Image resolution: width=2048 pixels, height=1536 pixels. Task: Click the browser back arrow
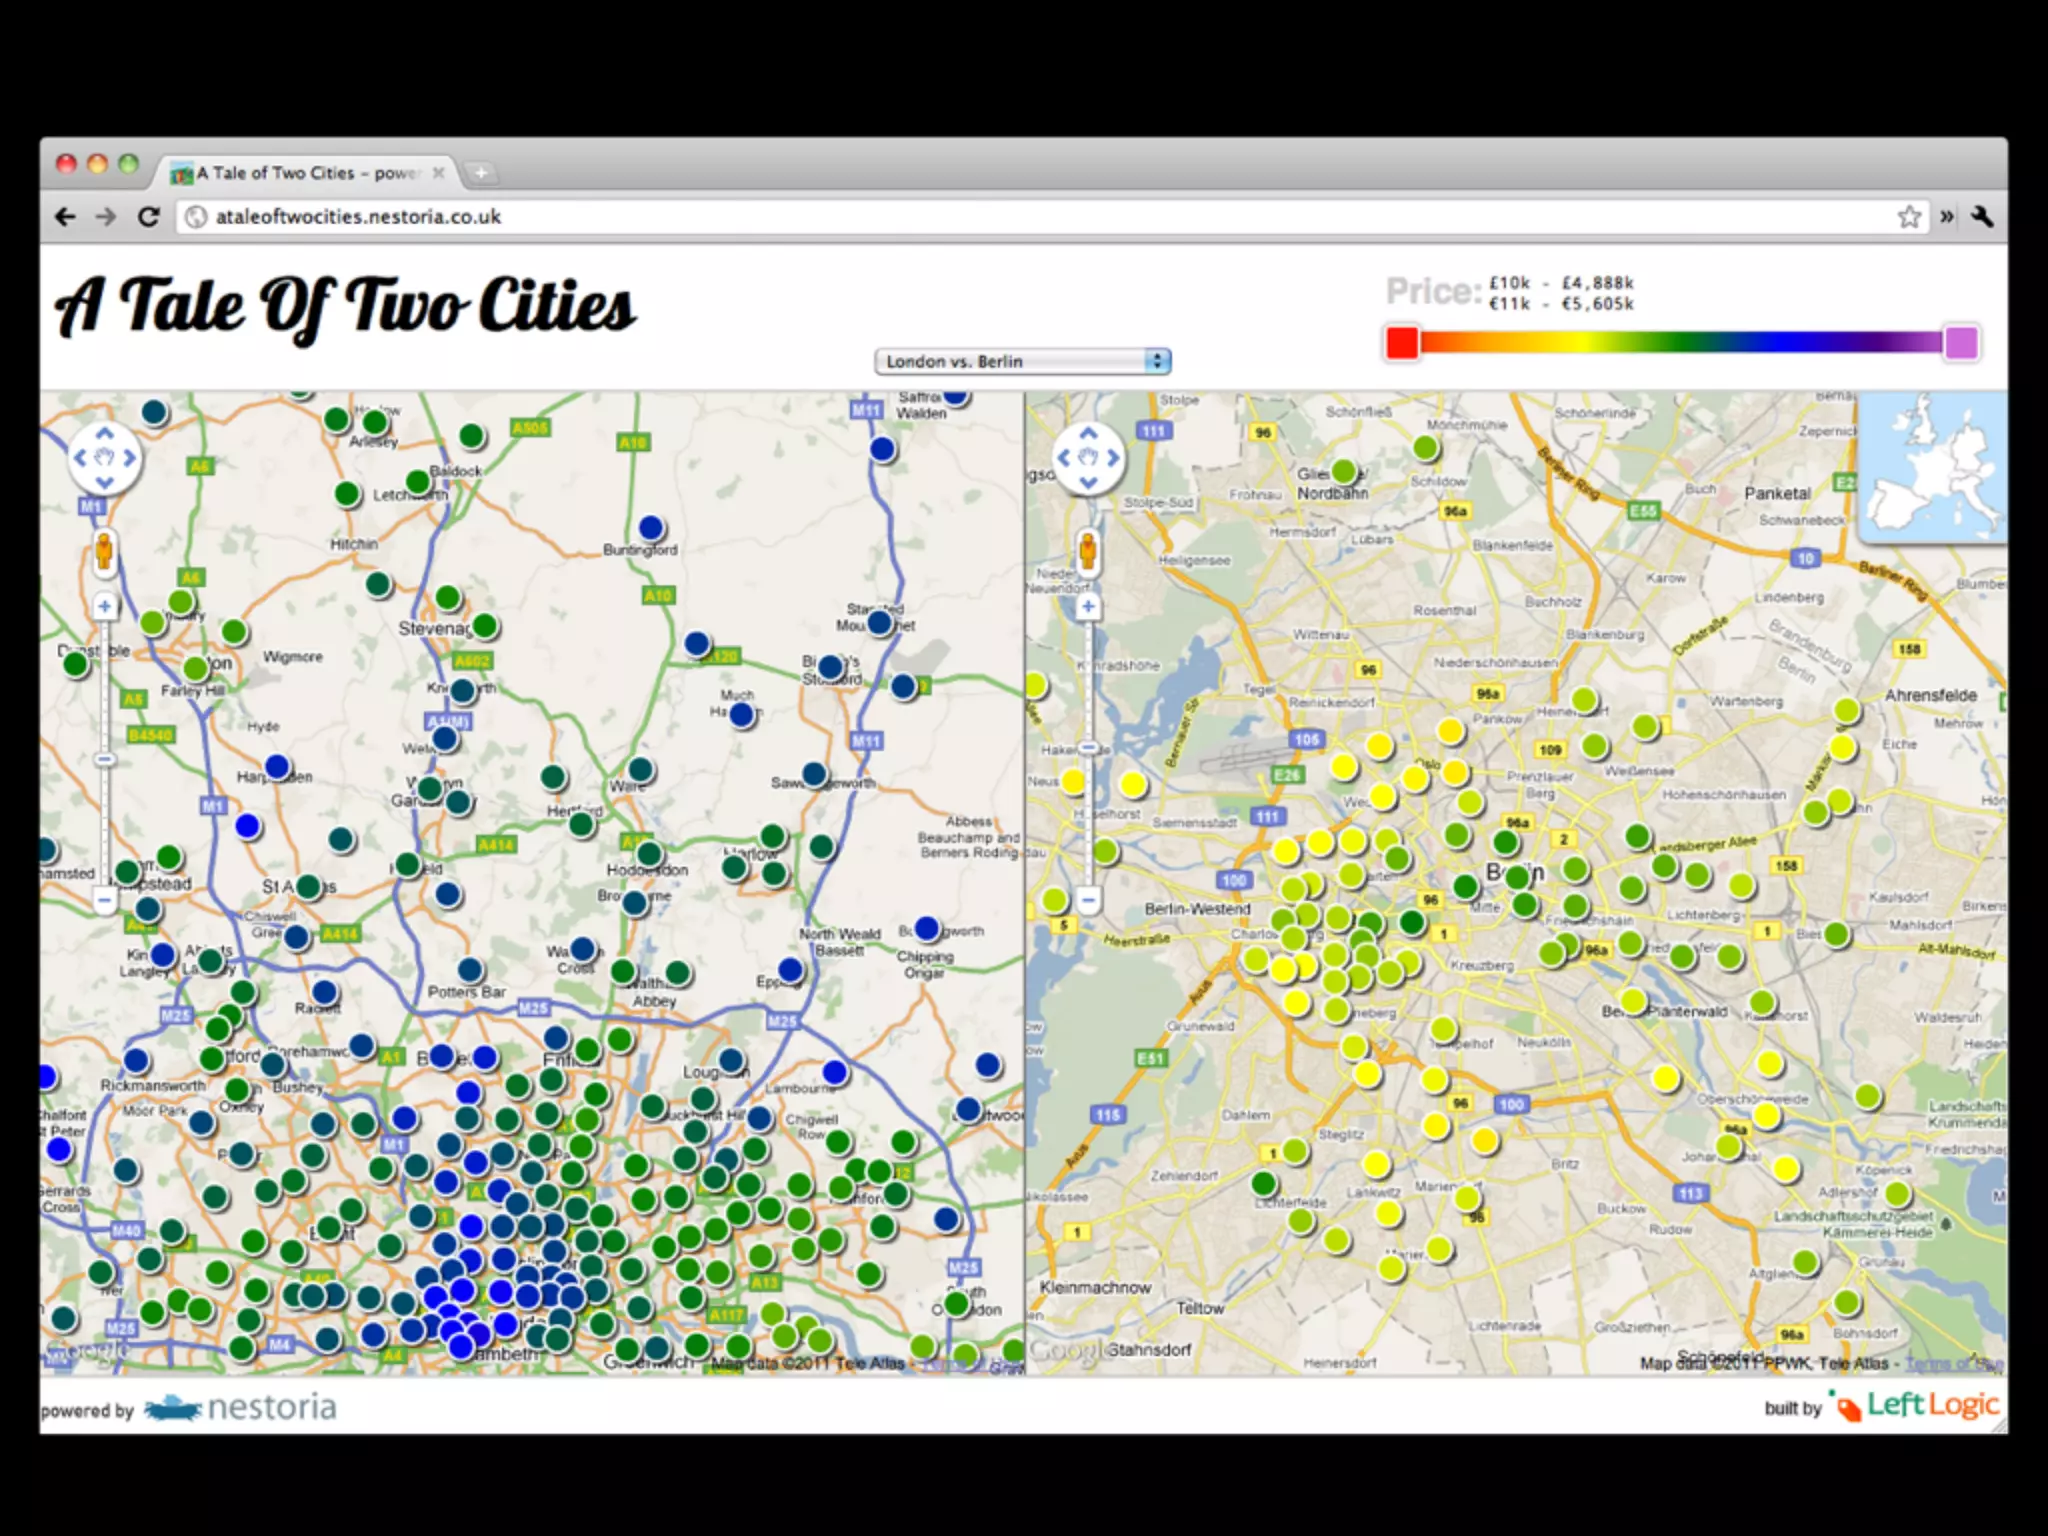click(x=65, y=217)
